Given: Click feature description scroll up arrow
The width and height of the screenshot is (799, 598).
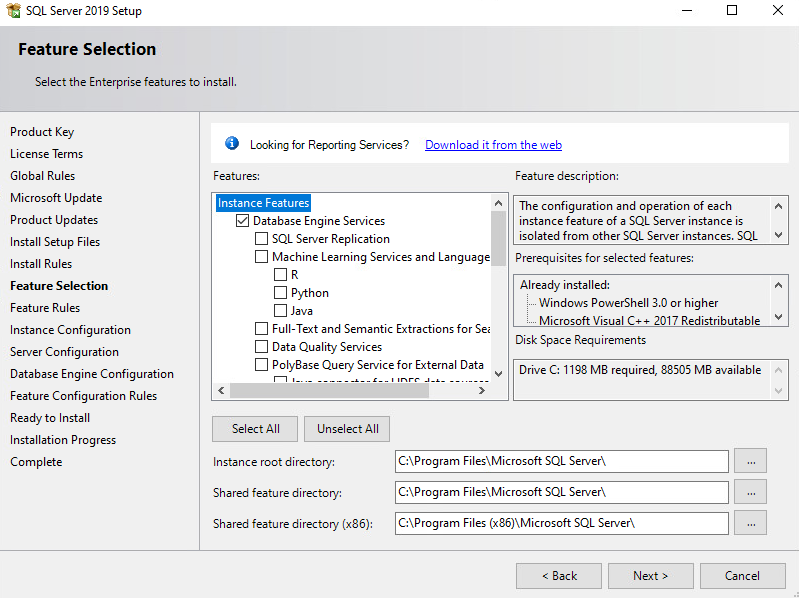Looking at the screenshot, I should [x=778, y=206].
